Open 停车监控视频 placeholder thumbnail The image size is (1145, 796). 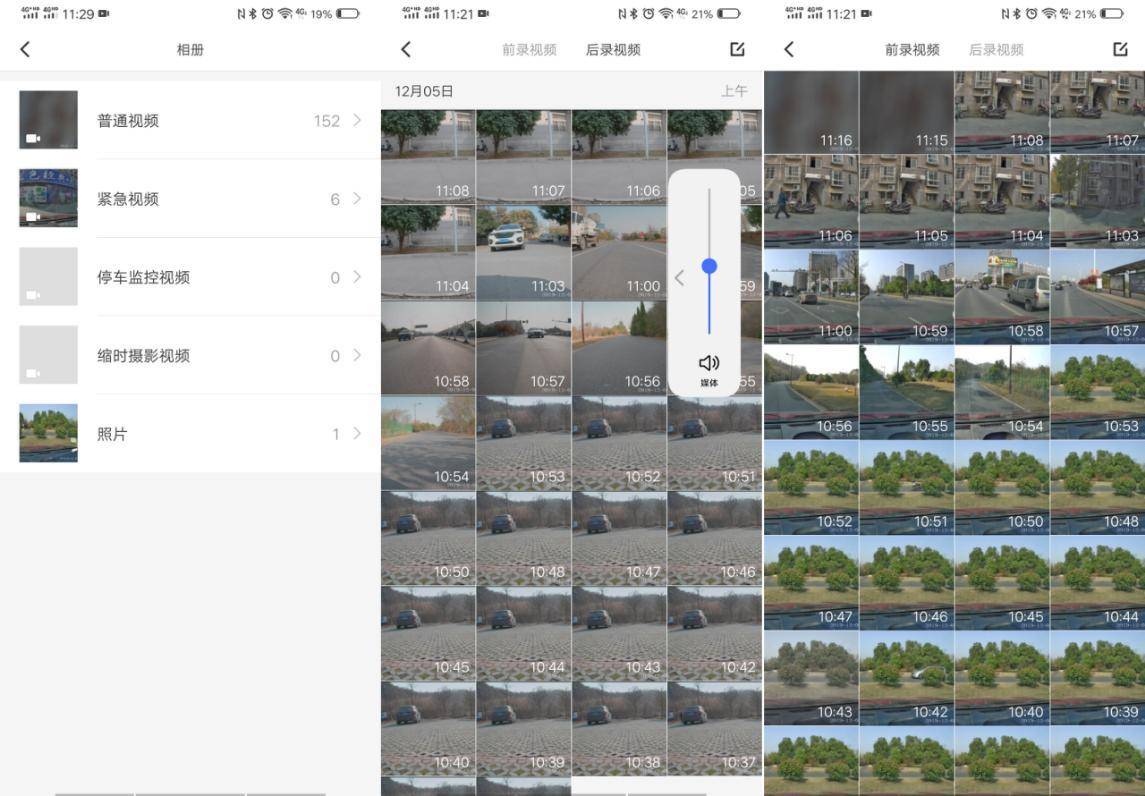click(48, 276)
